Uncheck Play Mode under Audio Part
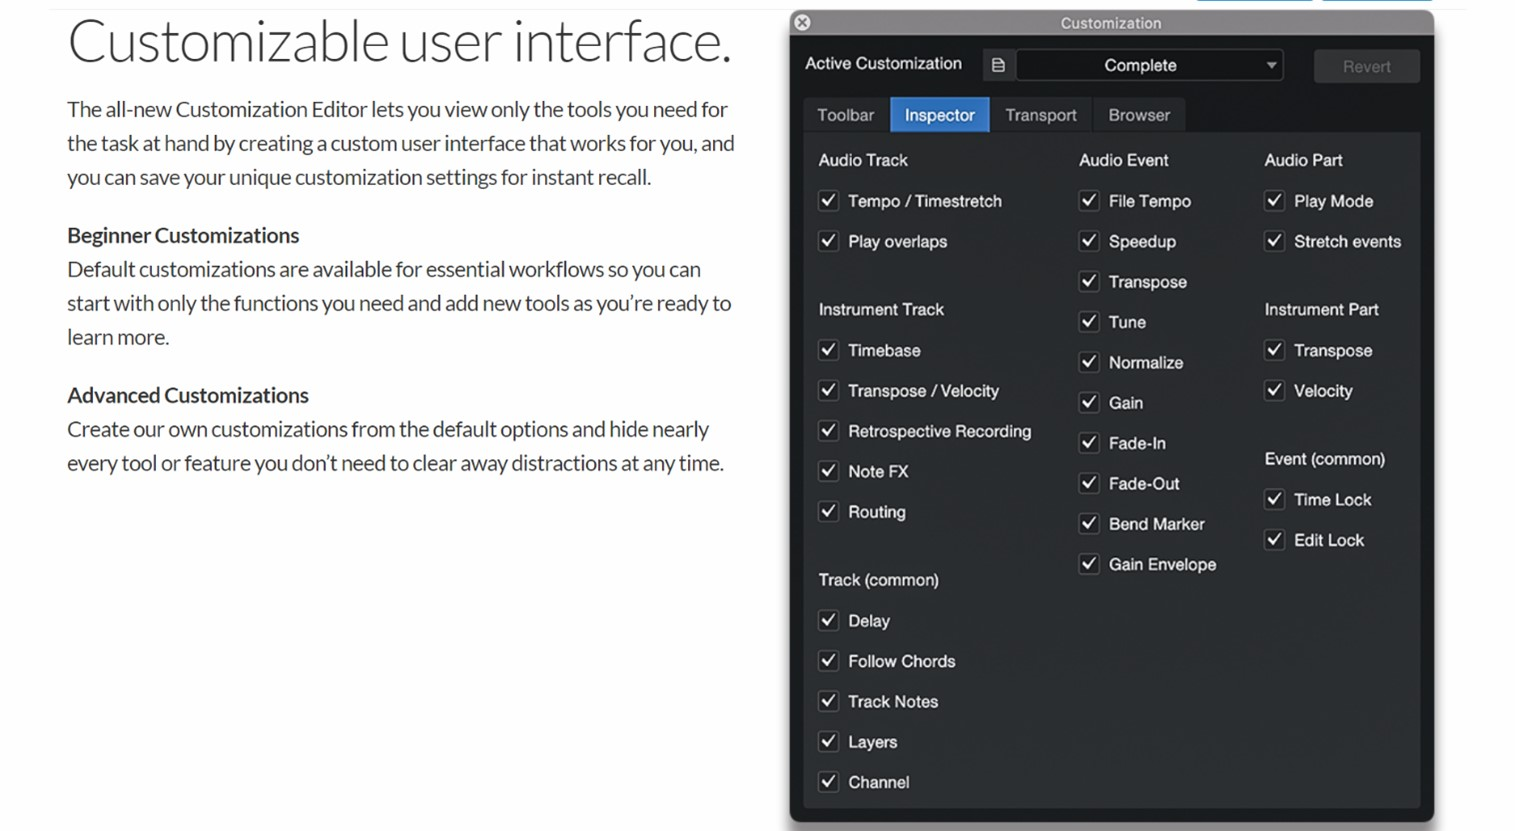The image size is (1515, 831). (x=1274, y=200)
